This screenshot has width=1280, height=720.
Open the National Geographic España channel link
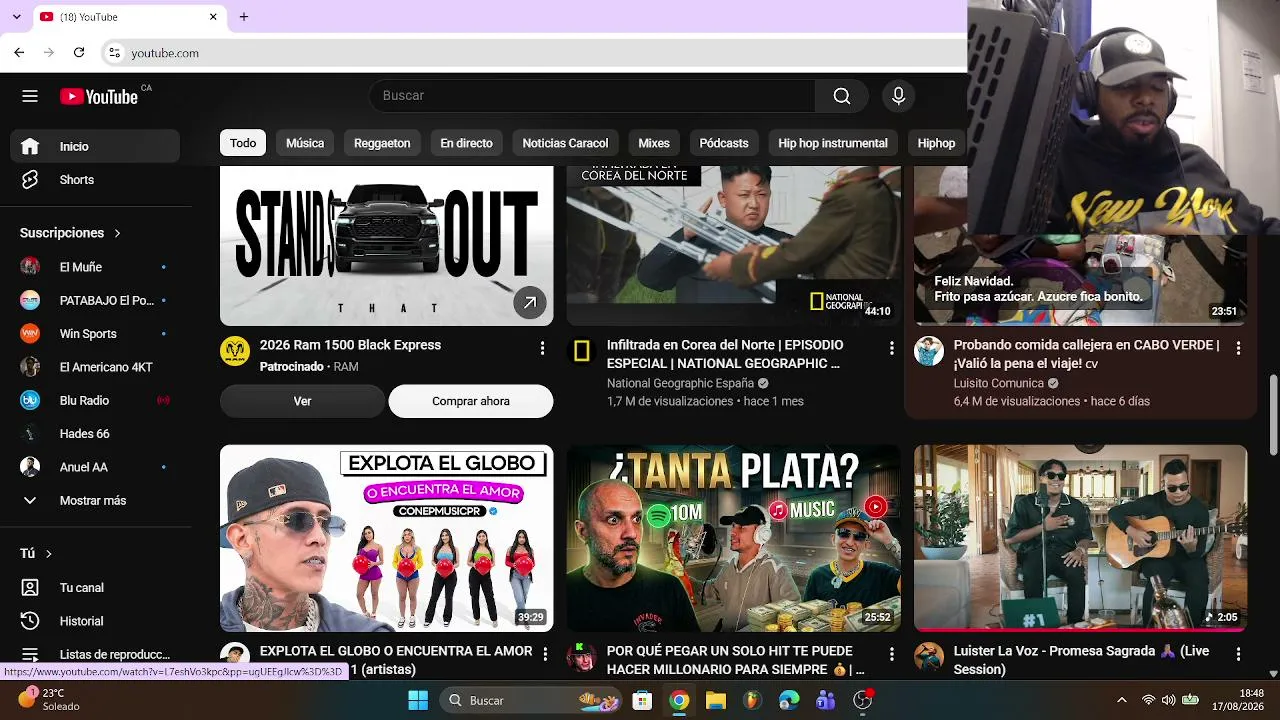(680, 383)
